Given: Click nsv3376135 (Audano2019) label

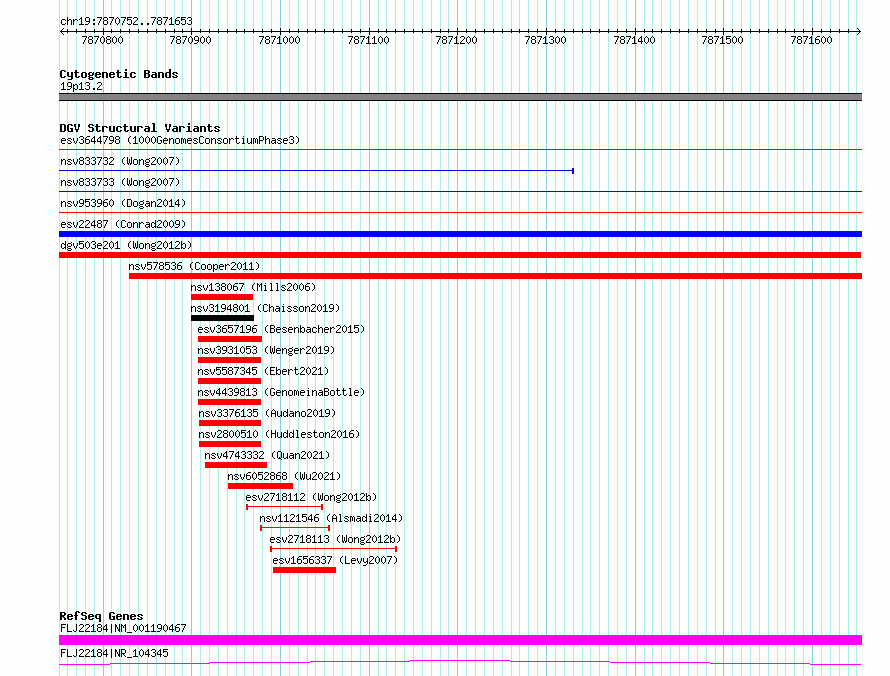Looking at the screenshot, I should click(x=267, y=413).
